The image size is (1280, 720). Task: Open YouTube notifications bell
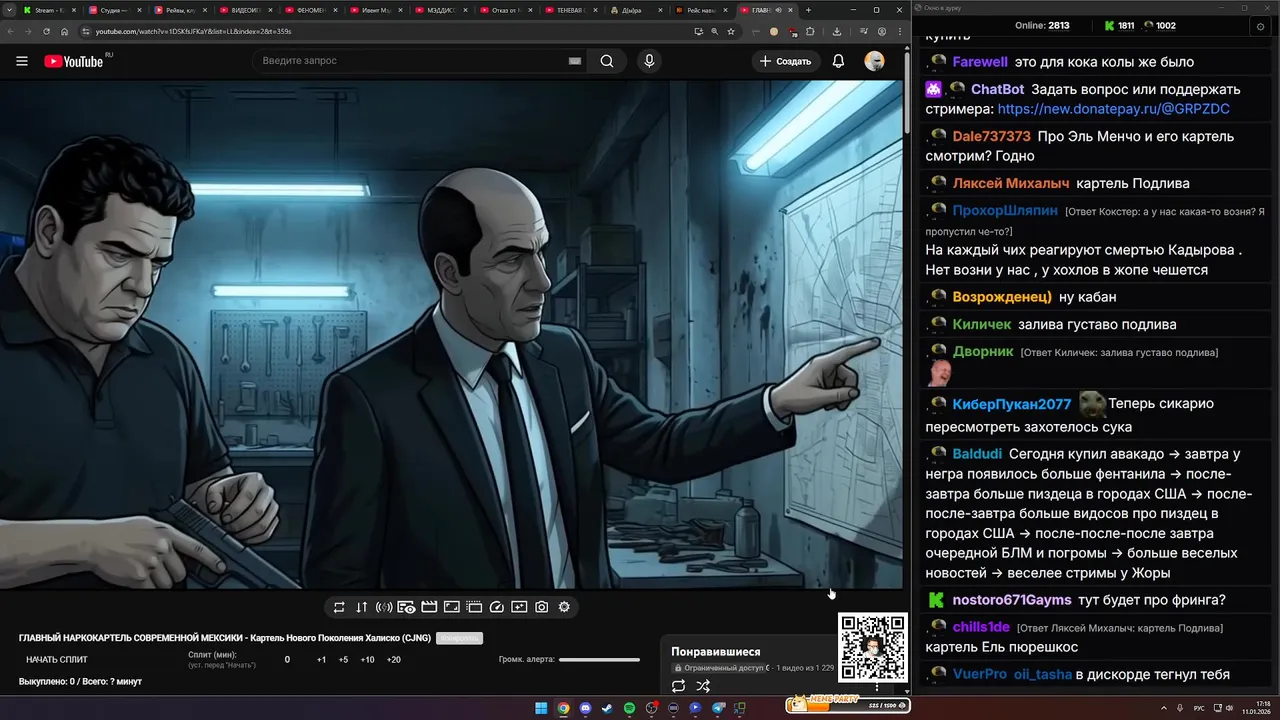tap(838, 61)
